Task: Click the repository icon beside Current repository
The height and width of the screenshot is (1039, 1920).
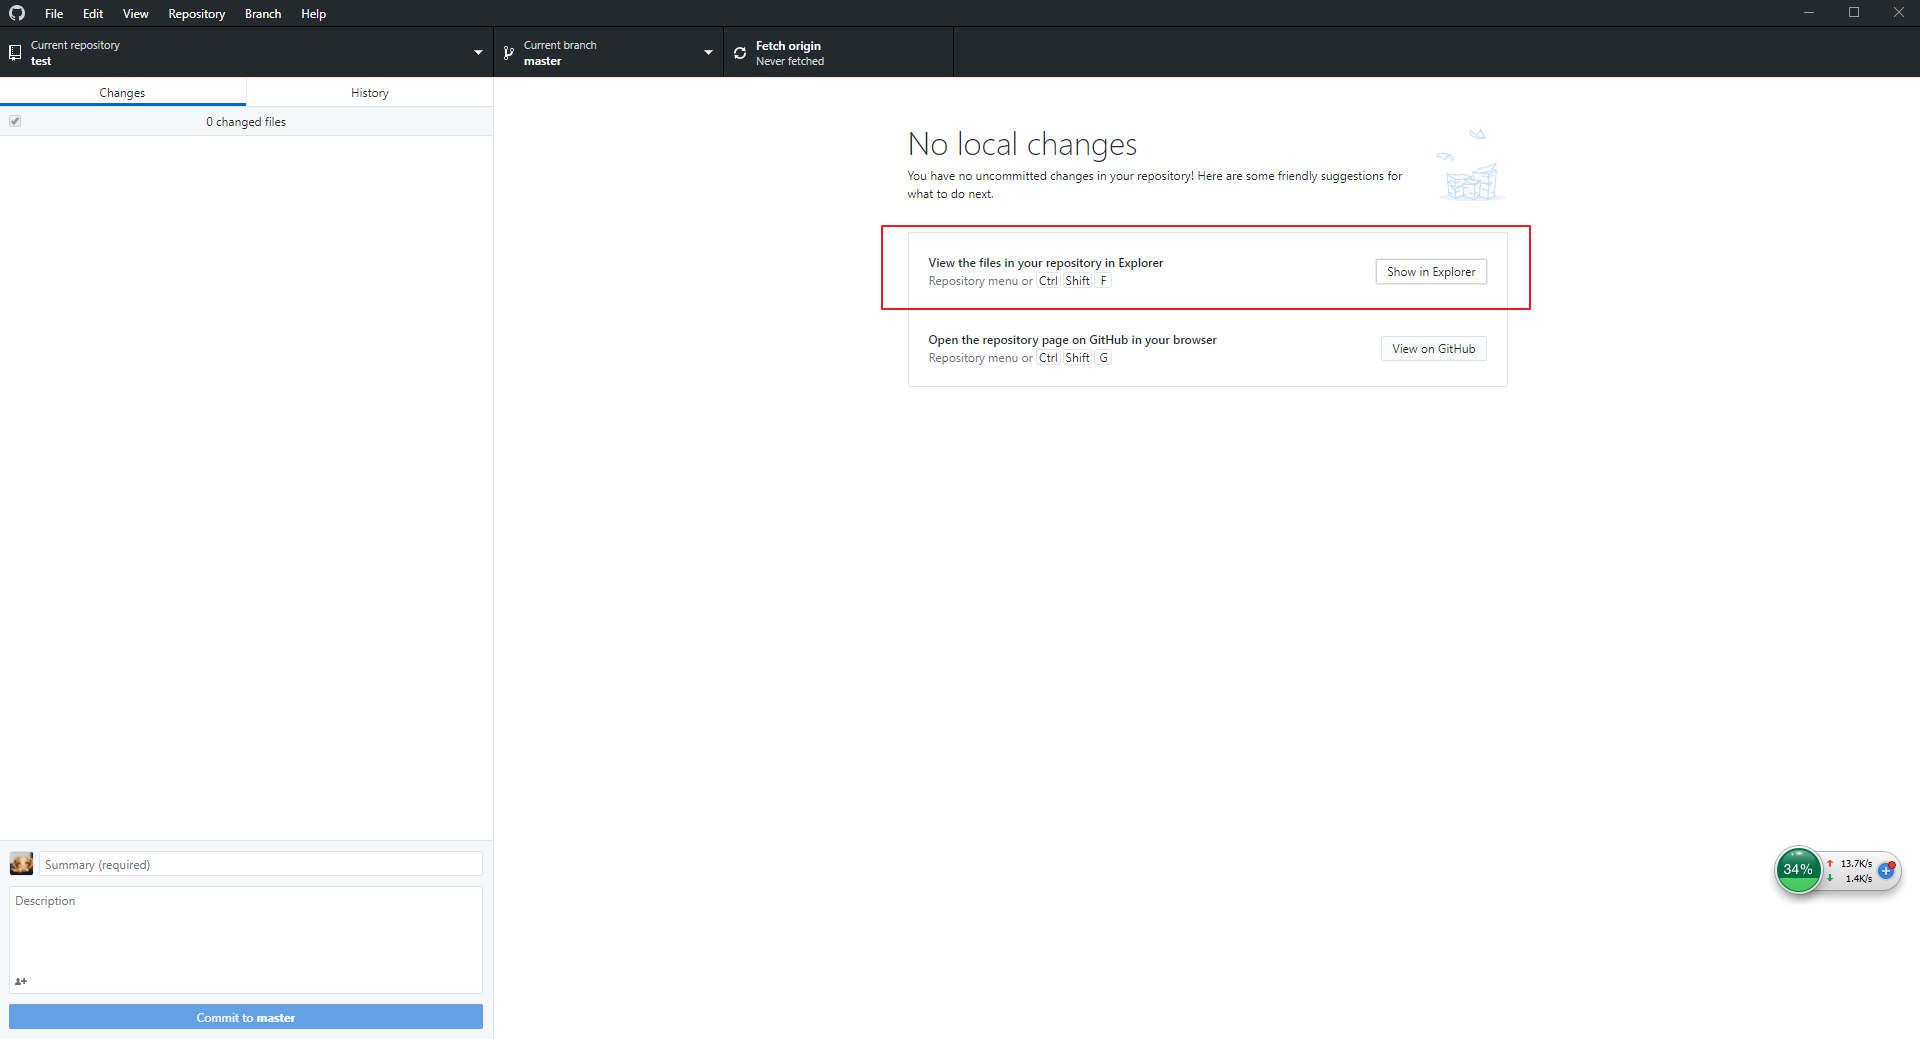Action: pos(15,52)
